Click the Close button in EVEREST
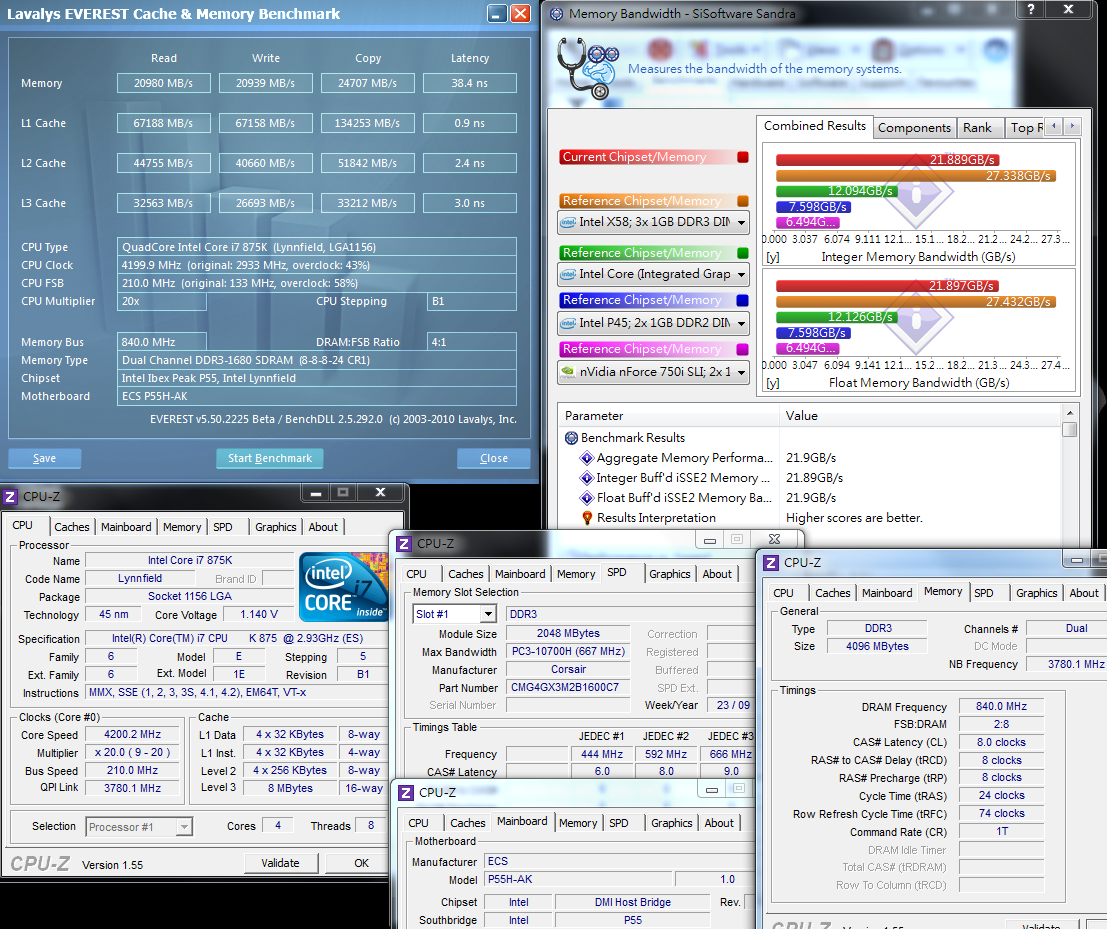The height and width of the screenshot is (929, 1107). coord(493,458)
